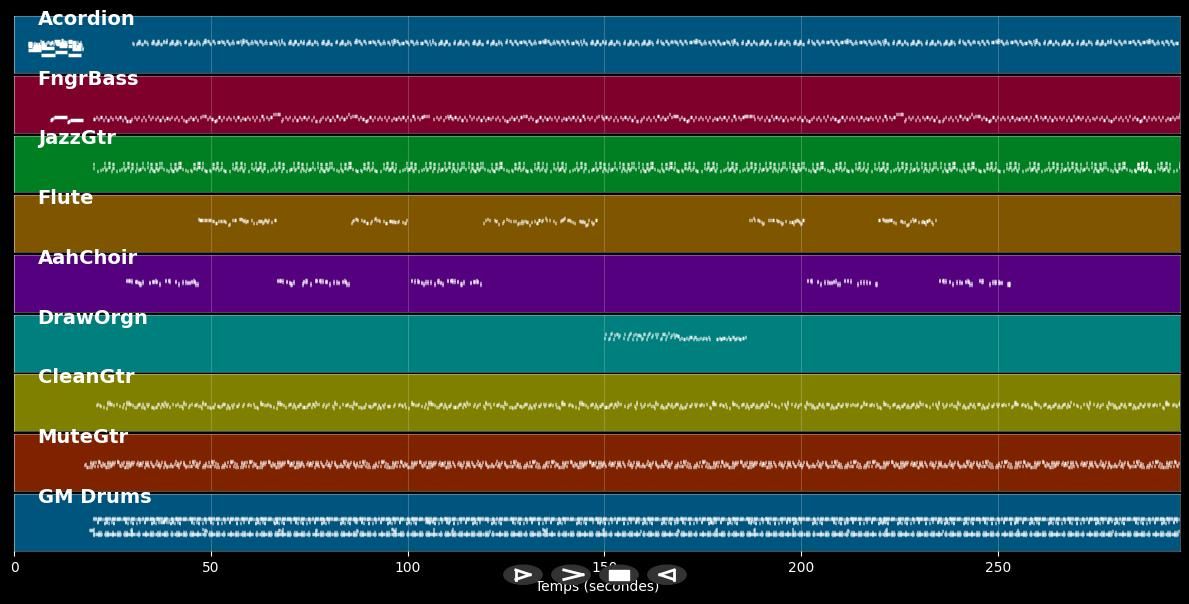
Task: Click the 100 seconds axis tick label
Action: coord(408,568)
